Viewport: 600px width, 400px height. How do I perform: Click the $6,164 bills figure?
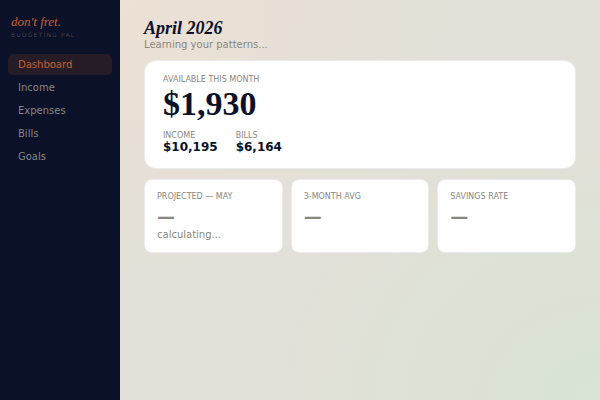(259, 147)
